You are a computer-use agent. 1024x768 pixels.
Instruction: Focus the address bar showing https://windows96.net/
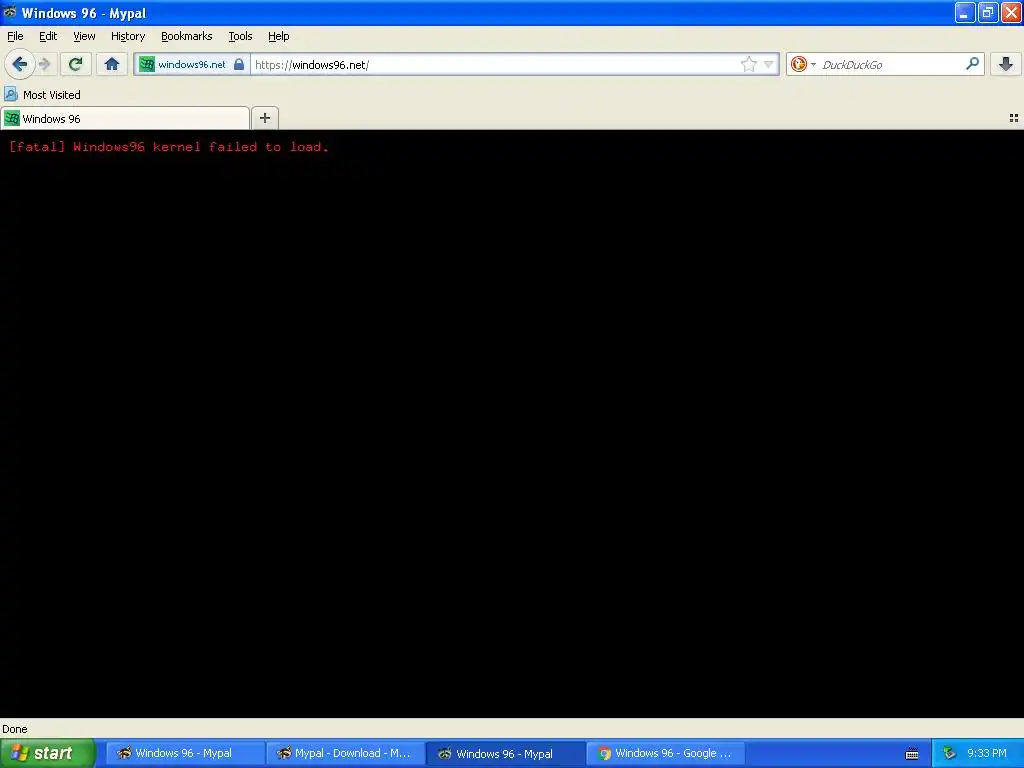495,64
